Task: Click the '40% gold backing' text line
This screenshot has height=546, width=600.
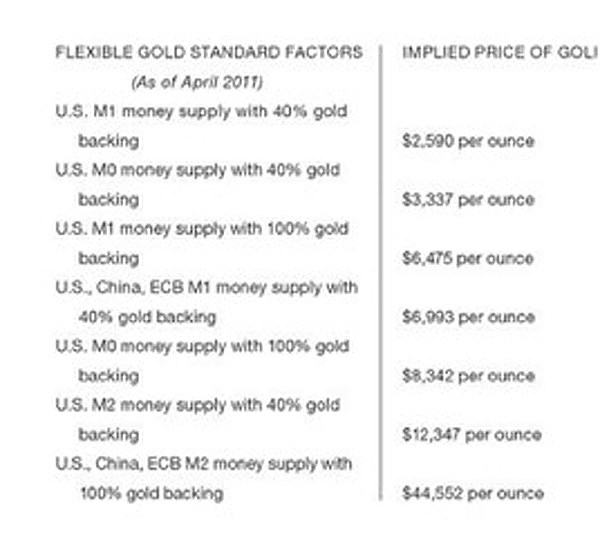Action: (x=148, y=317)
